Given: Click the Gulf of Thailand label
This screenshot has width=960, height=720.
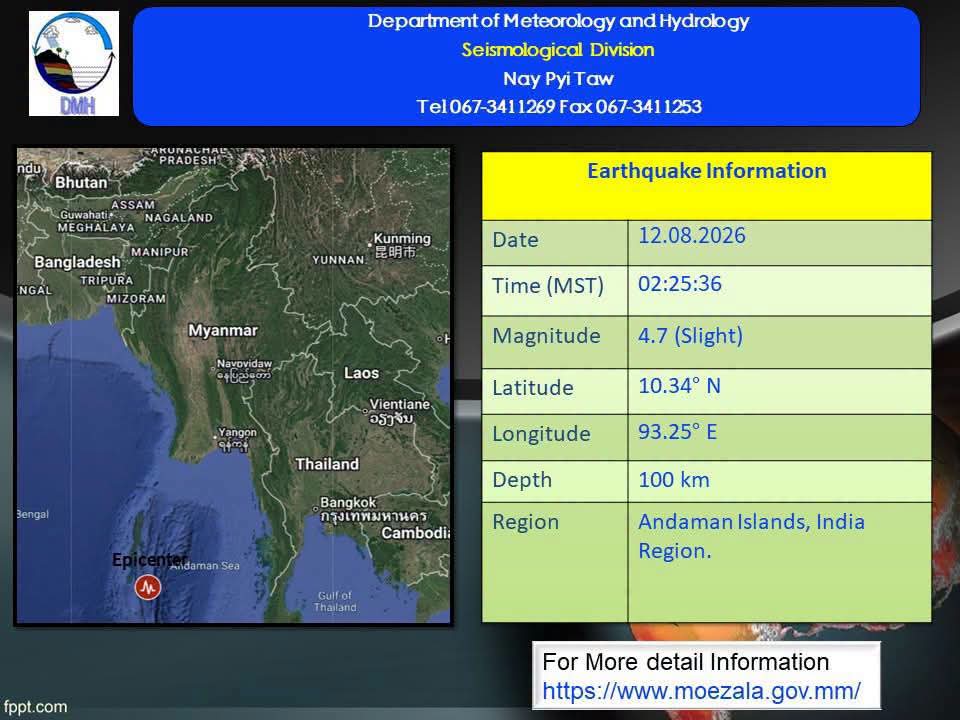Looking at the screenshot, I should [x=335, y=601].
